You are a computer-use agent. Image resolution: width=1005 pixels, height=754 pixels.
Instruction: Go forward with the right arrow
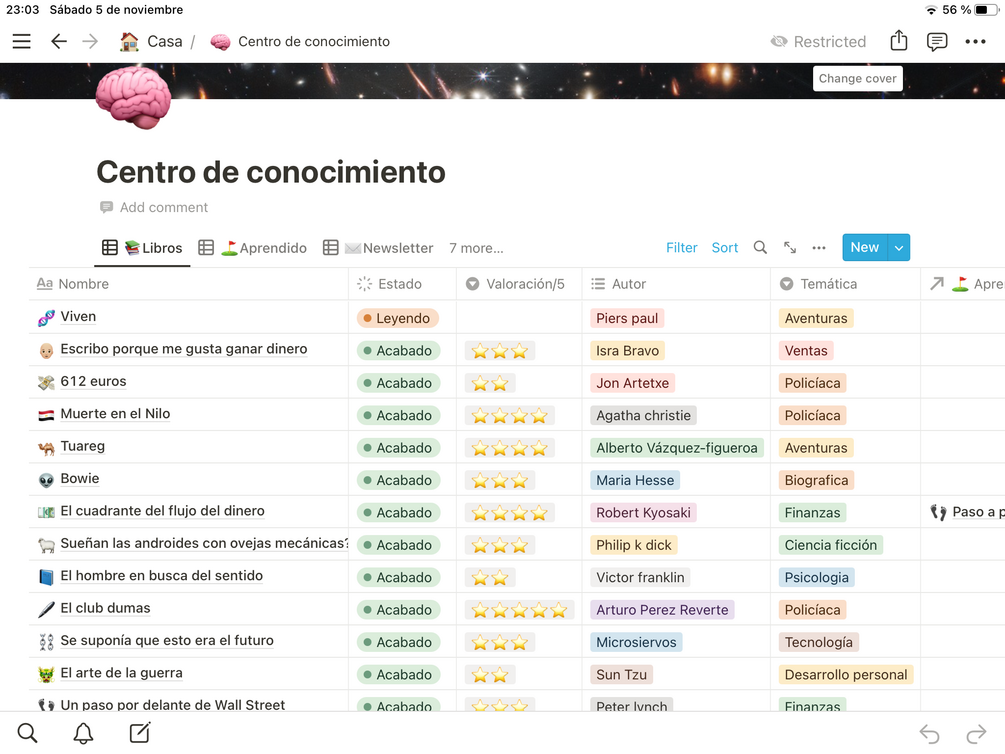(x=90, y=42)
